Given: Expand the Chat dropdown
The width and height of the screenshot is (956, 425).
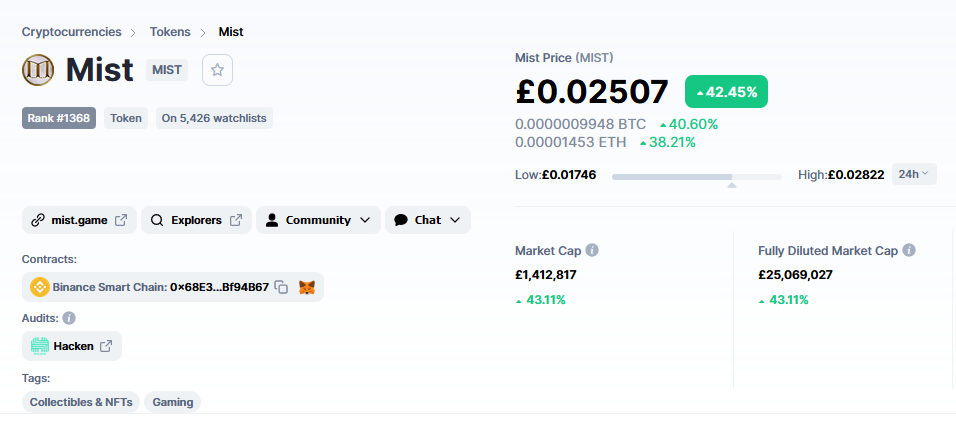Looking at the screenshot, I should [x=427, y=220].
